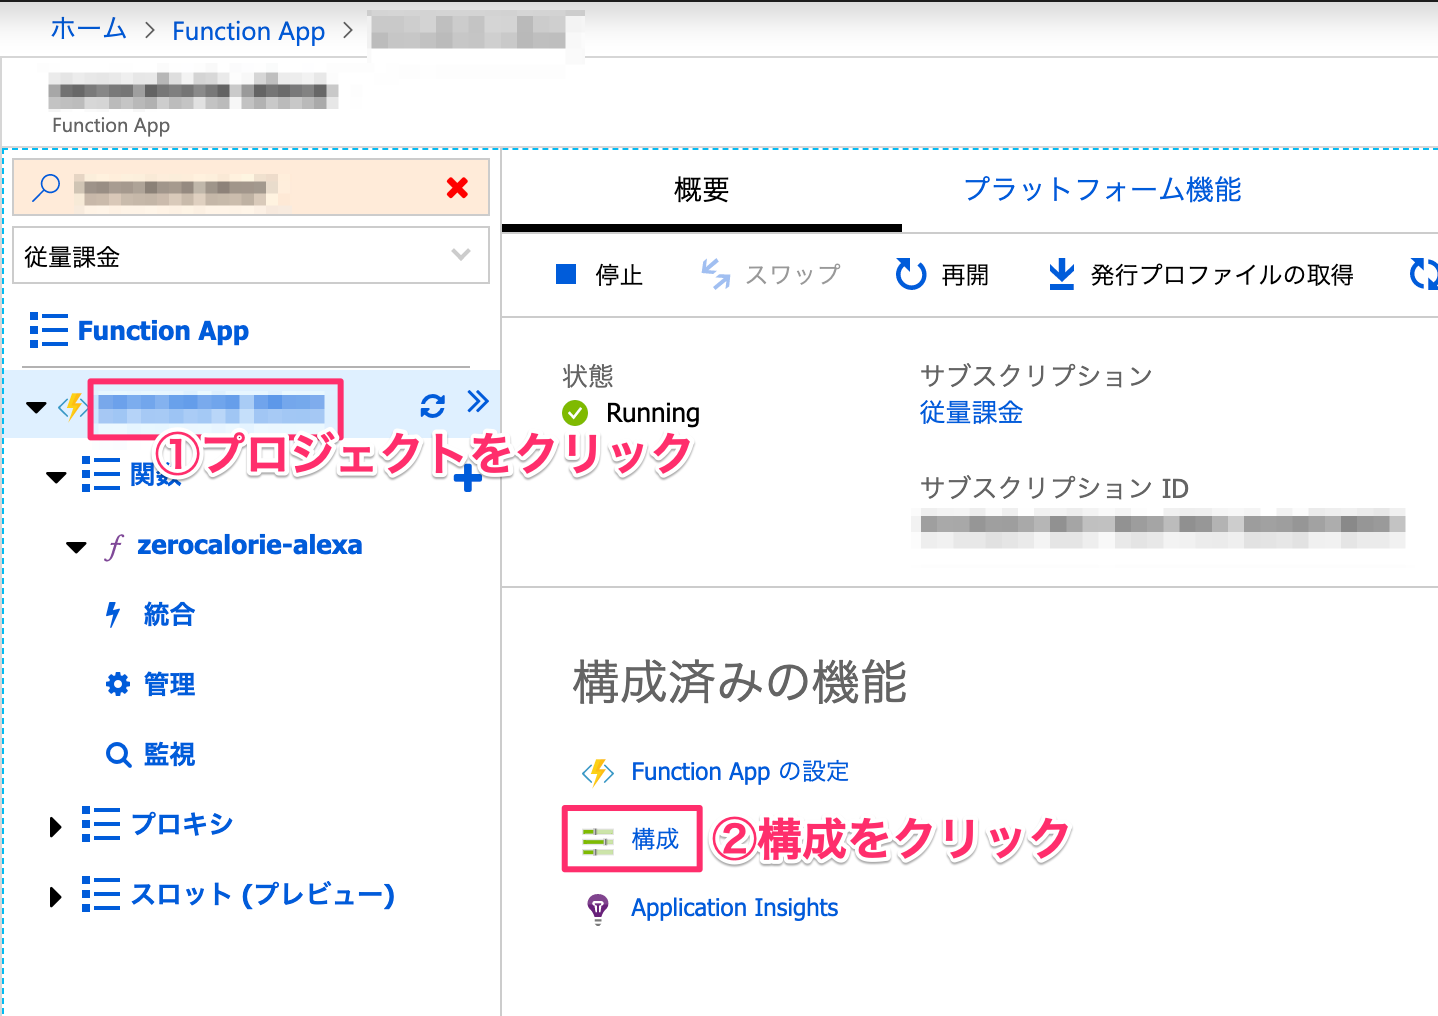Clear search with the red X icon

tap(458, 187)
